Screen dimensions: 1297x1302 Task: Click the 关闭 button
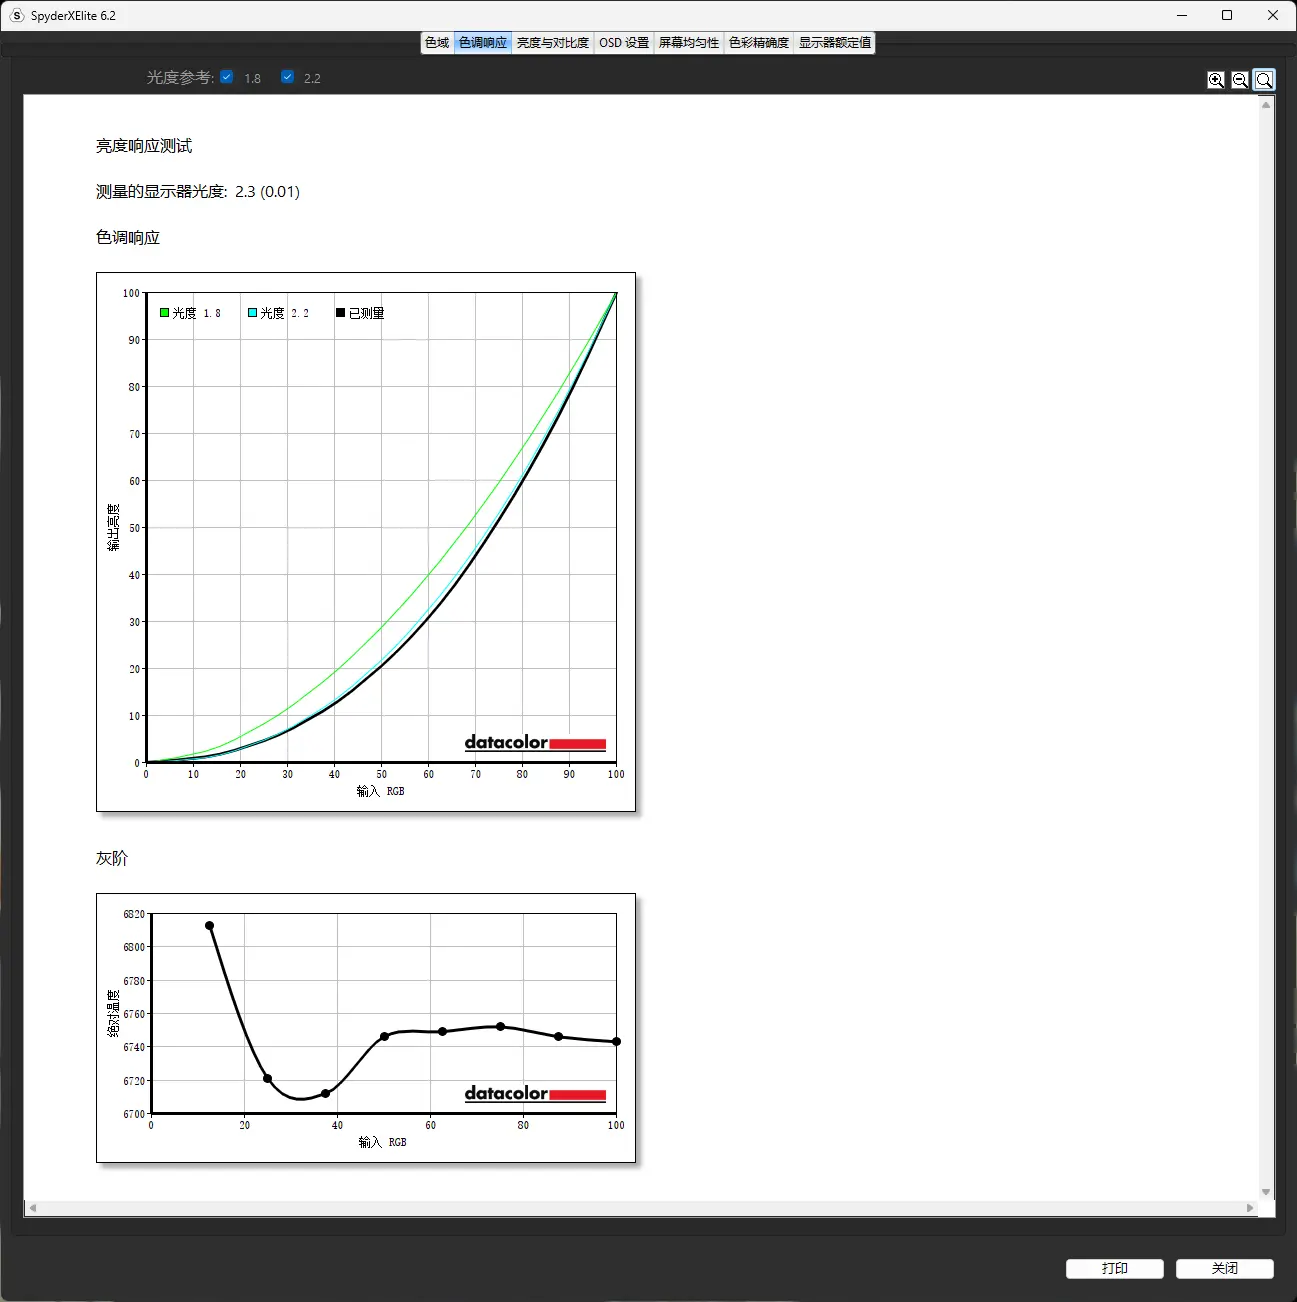pyautogui.click(x=1225, y=1268)
